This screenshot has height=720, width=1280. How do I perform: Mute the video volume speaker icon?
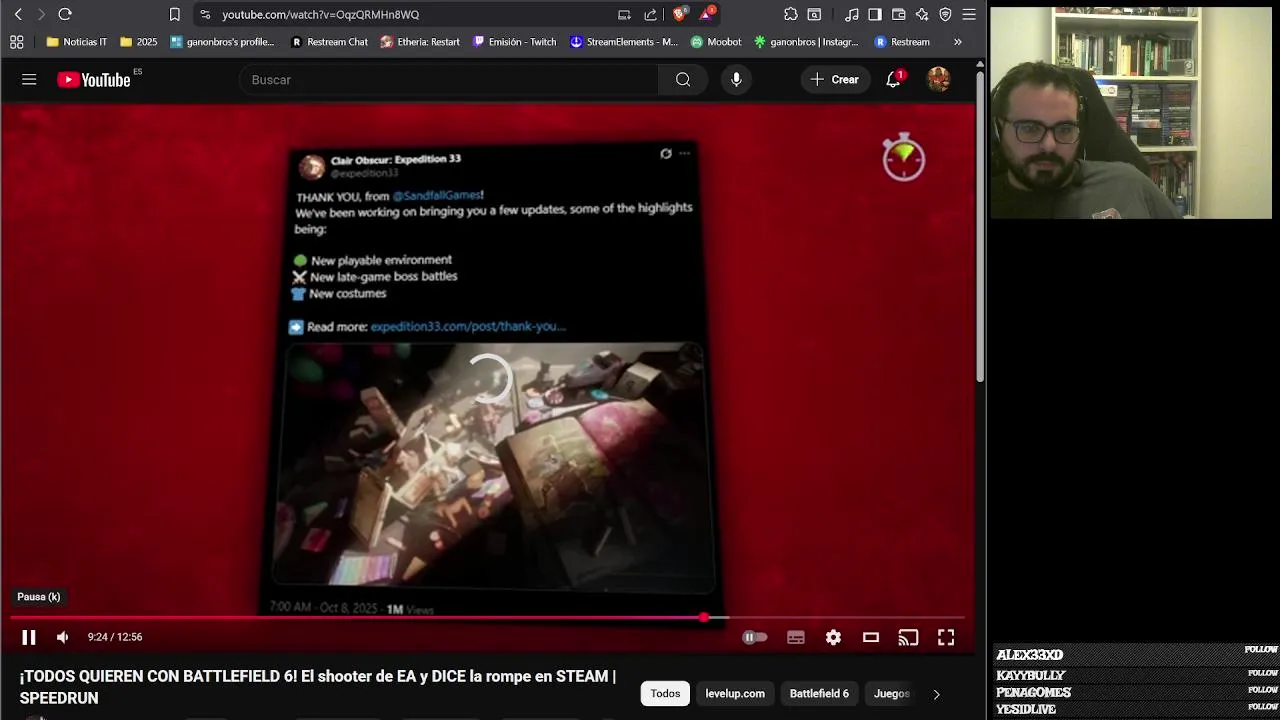tap(63, 637)
